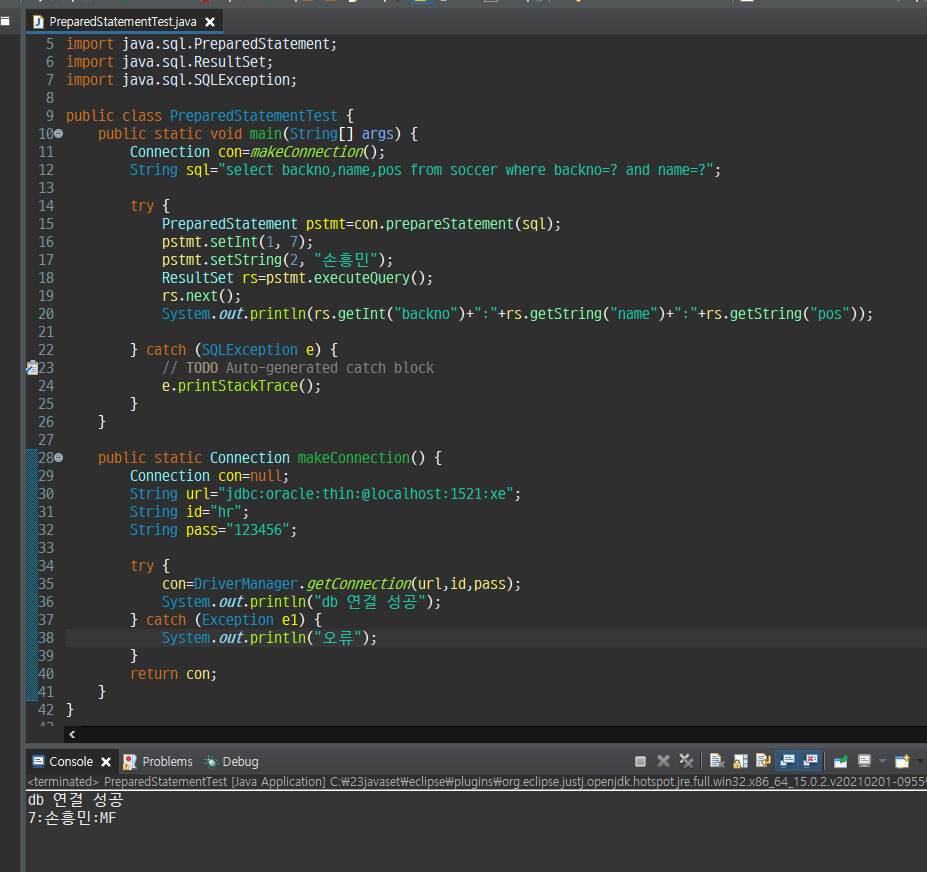Viewport: 927px width, 872px height.
Task: Toggle Show Console on Standard Out change
Action: [787, 761]
